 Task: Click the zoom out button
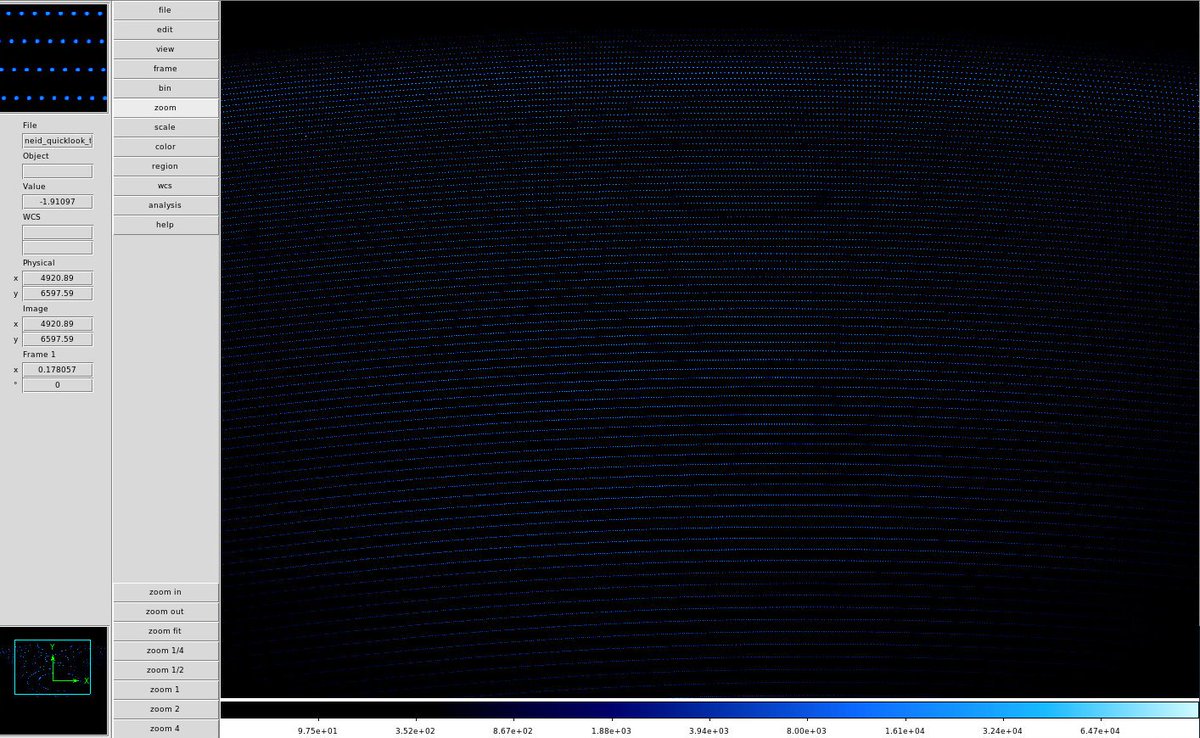pos(165,612)
